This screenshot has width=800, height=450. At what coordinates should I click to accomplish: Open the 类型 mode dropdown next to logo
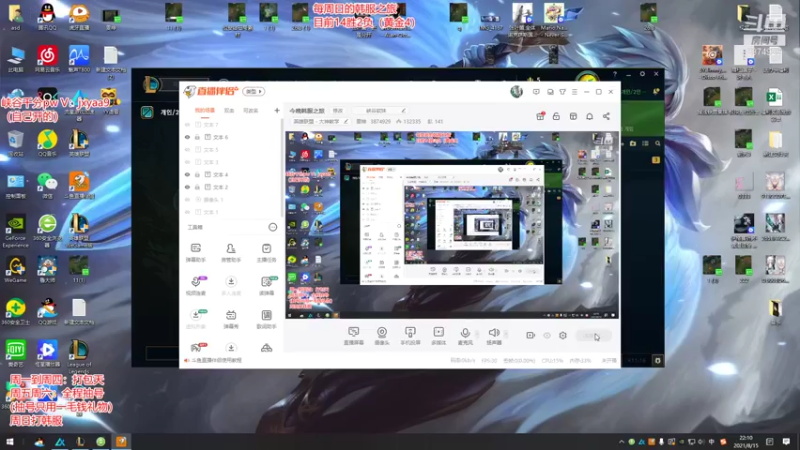point(254,91)
